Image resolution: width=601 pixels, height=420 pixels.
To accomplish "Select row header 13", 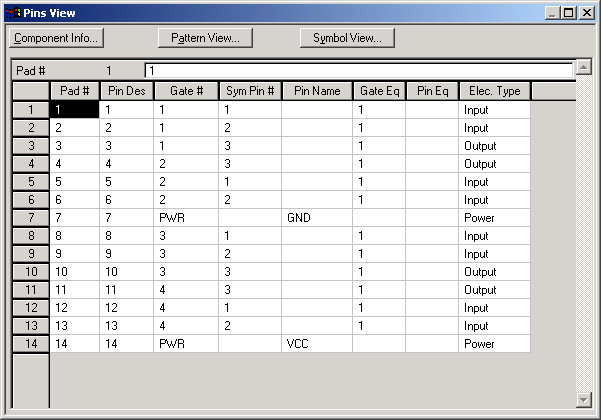I will click(31, 326).
